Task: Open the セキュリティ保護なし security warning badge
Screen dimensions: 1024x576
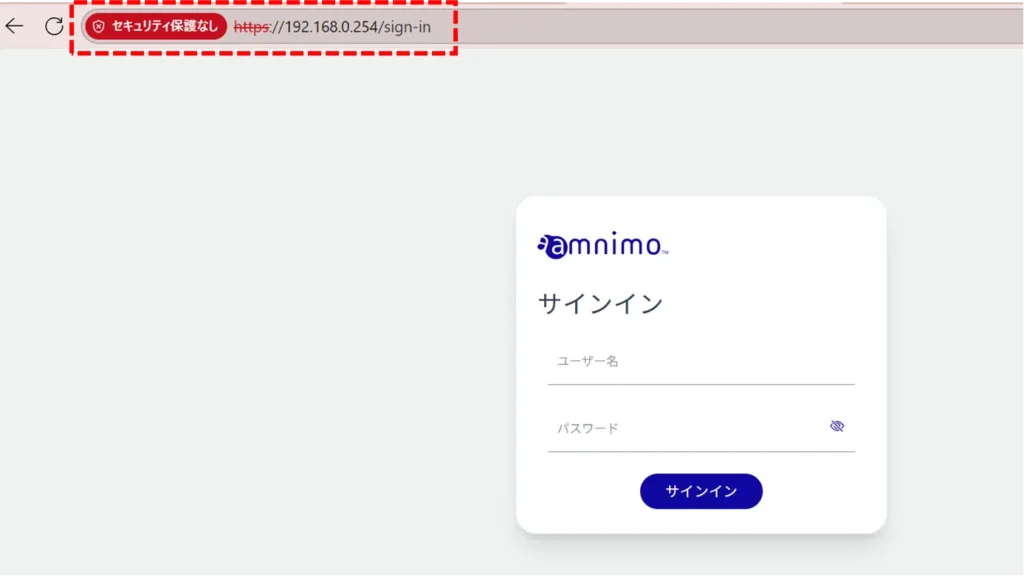Action: point(155,26)
